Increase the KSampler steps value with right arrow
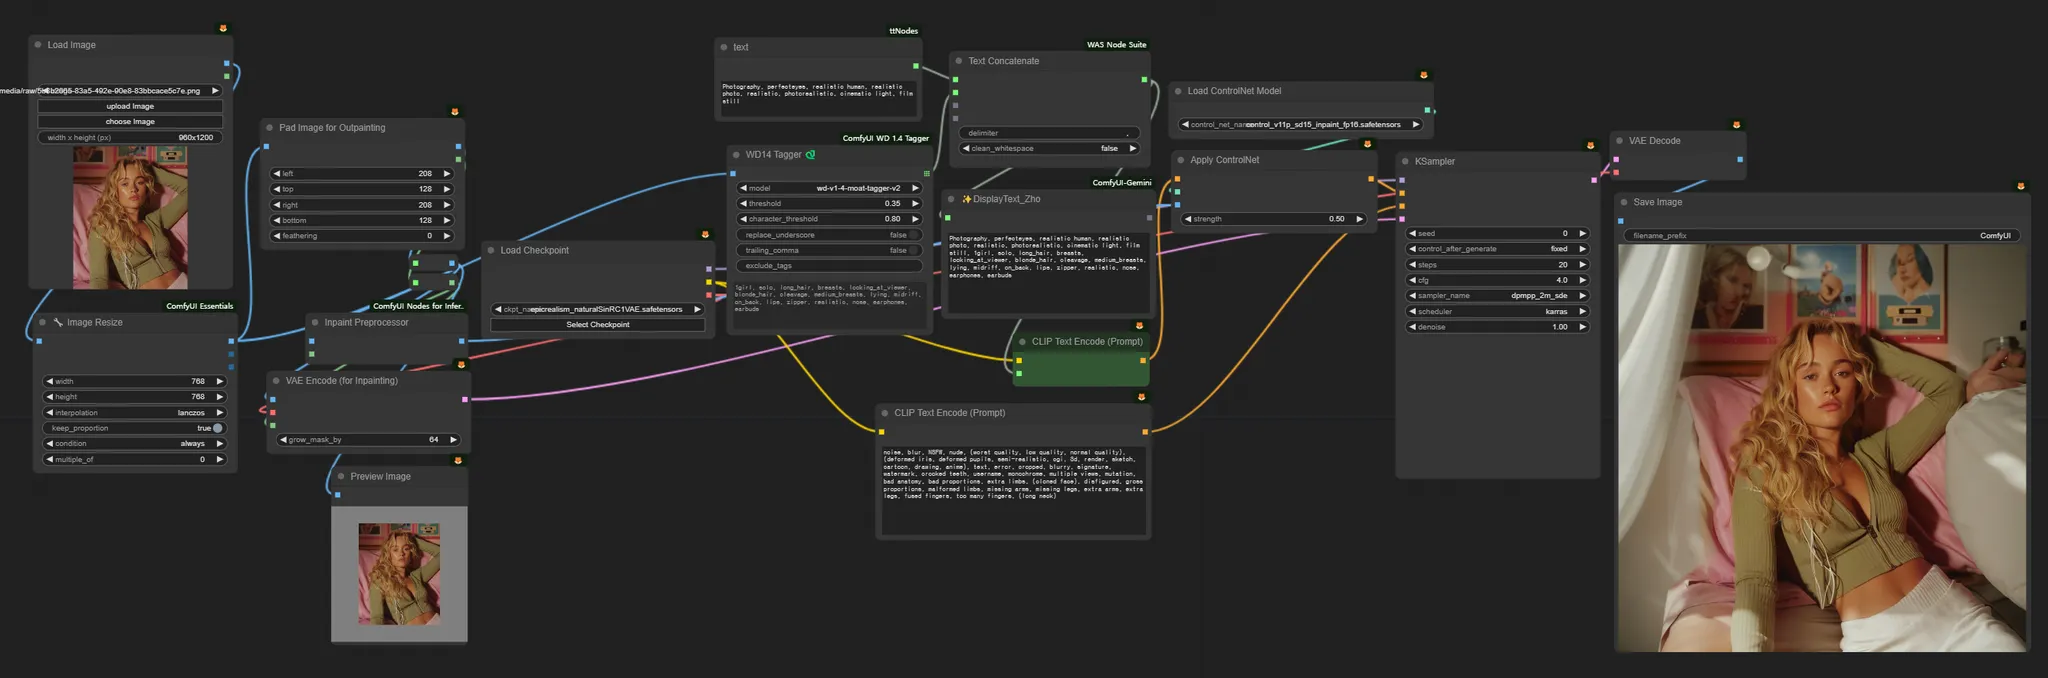The width and height of the screenshot is (2048, 678). (1582, 265)
